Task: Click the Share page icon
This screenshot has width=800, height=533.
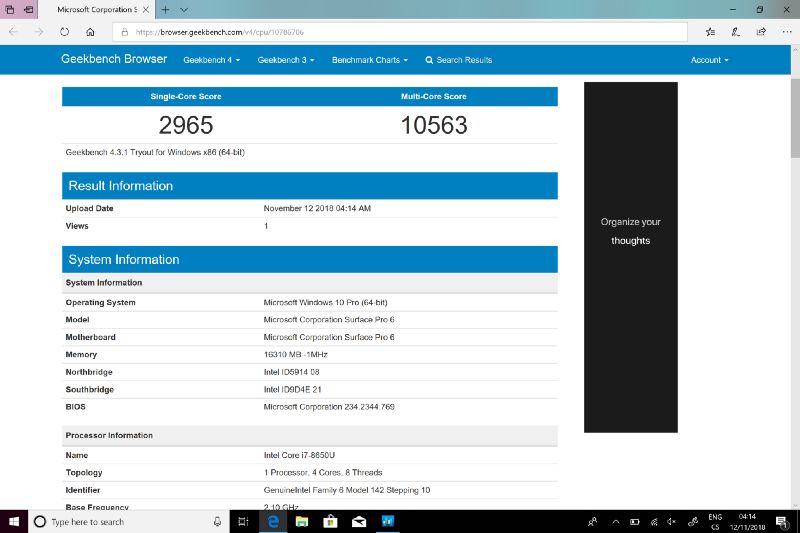Action: pyautogui.click(x=761, y=32)
